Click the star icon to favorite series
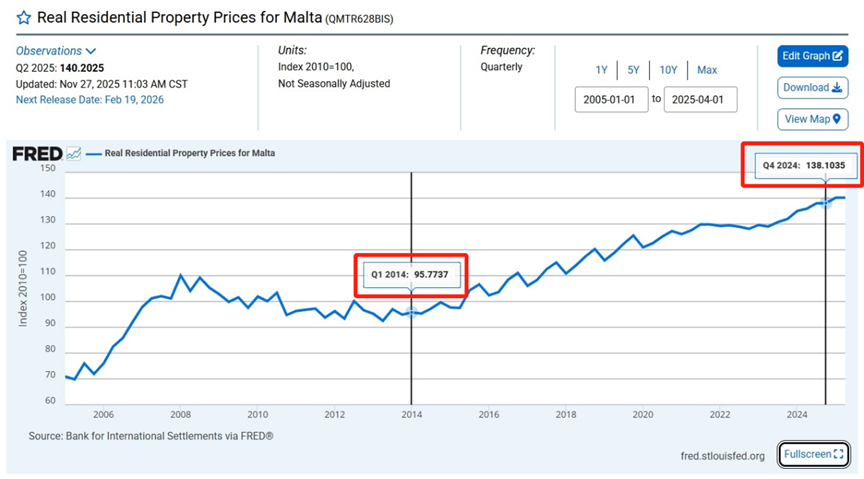The image size is (864, 479). [23, 18]
